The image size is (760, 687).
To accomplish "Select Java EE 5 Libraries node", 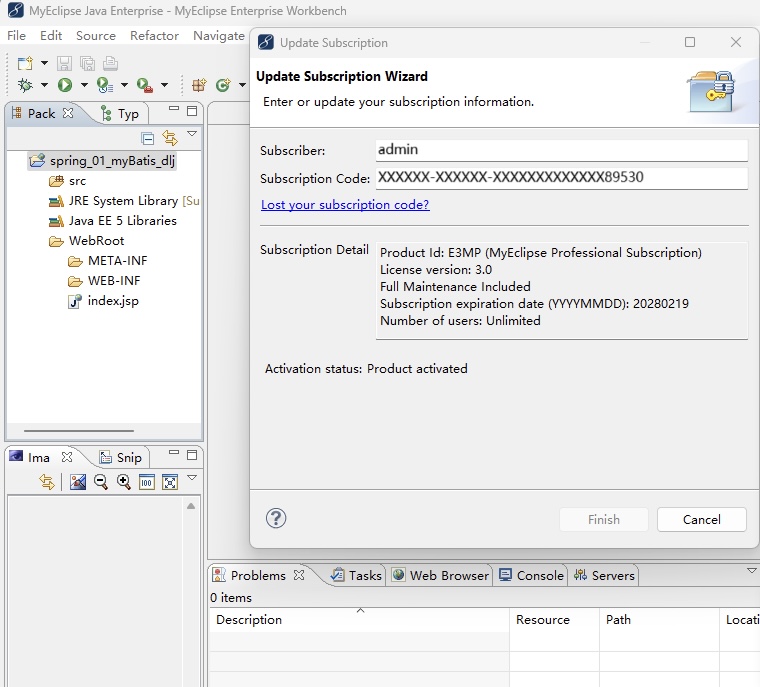I will [113, 221].
